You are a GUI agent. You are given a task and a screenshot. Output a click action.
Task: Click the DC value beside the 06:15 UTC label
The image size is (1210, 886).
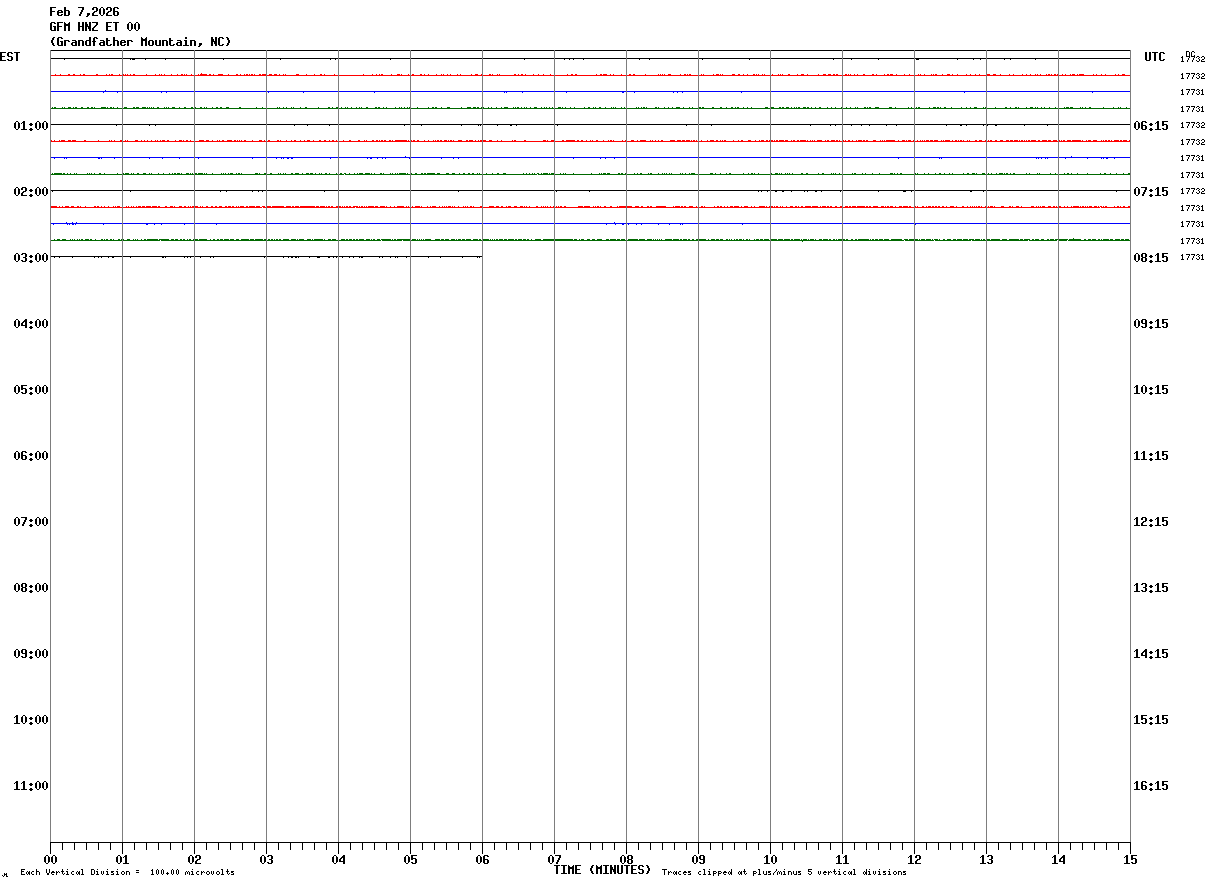tap(1192, 125)
